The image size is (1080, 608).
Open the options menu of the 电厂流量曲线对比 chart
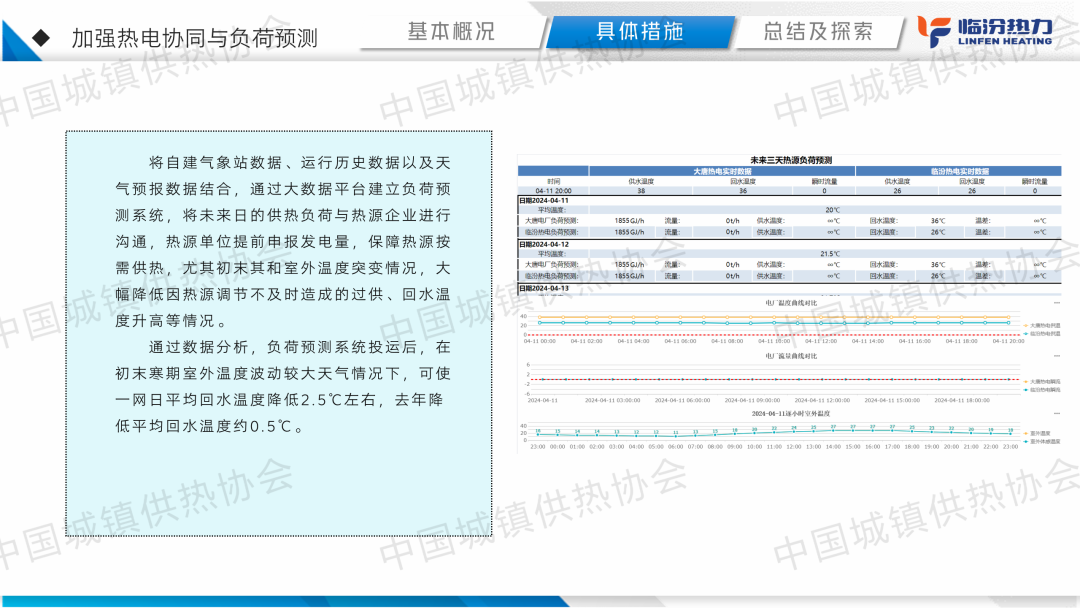(1057, 356)
